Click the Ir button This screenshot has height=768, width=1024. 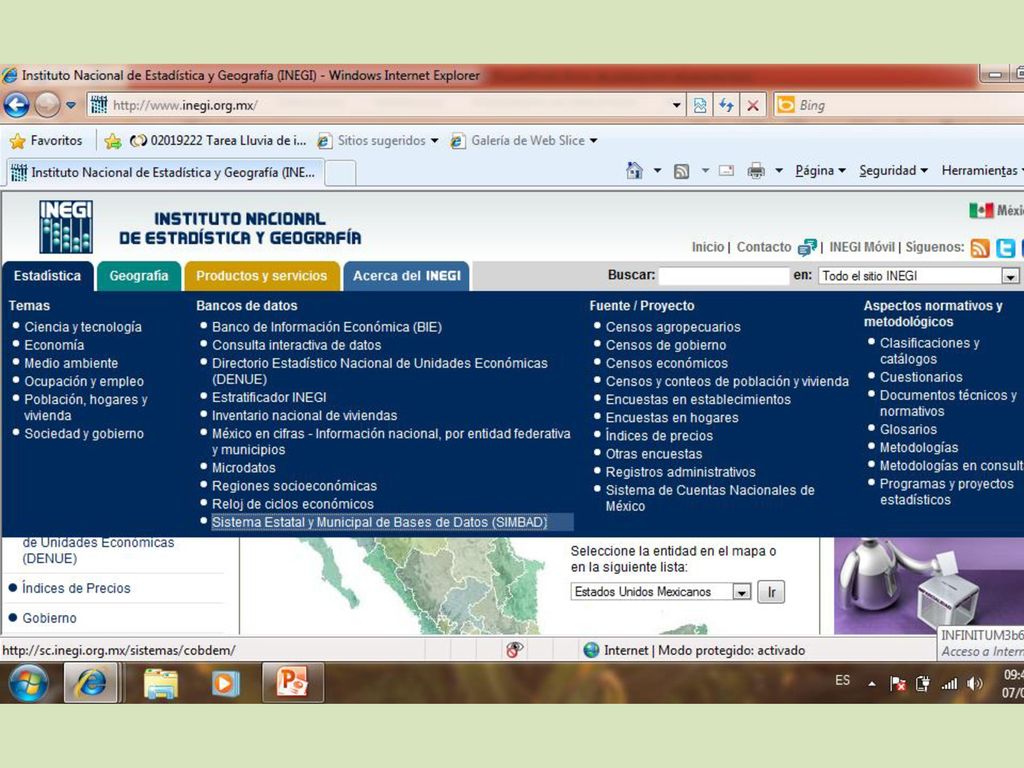[x=771, y=592]
